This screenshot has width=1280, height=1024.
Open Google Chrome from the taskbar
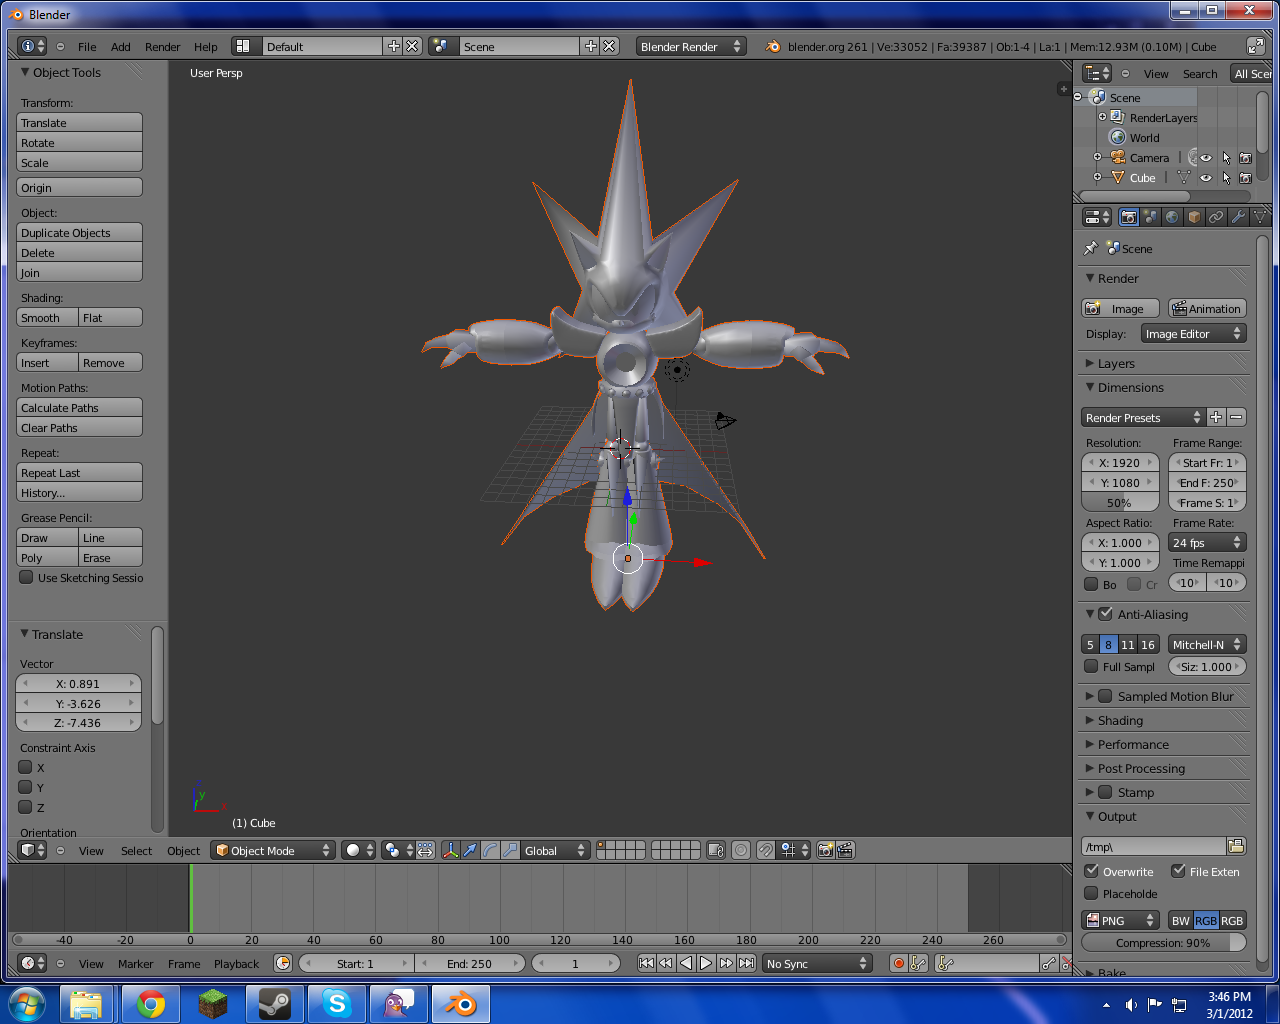tap(151, 1003)
